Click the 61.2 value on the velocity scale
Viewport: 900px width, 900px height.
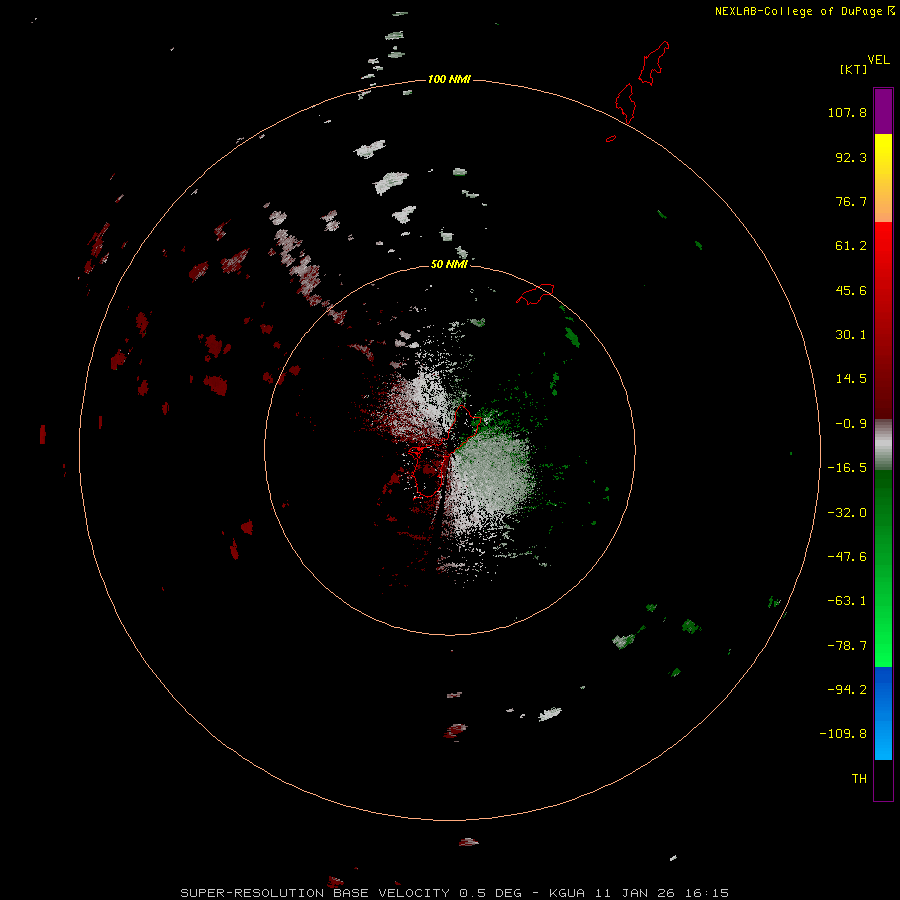[851, 246]
